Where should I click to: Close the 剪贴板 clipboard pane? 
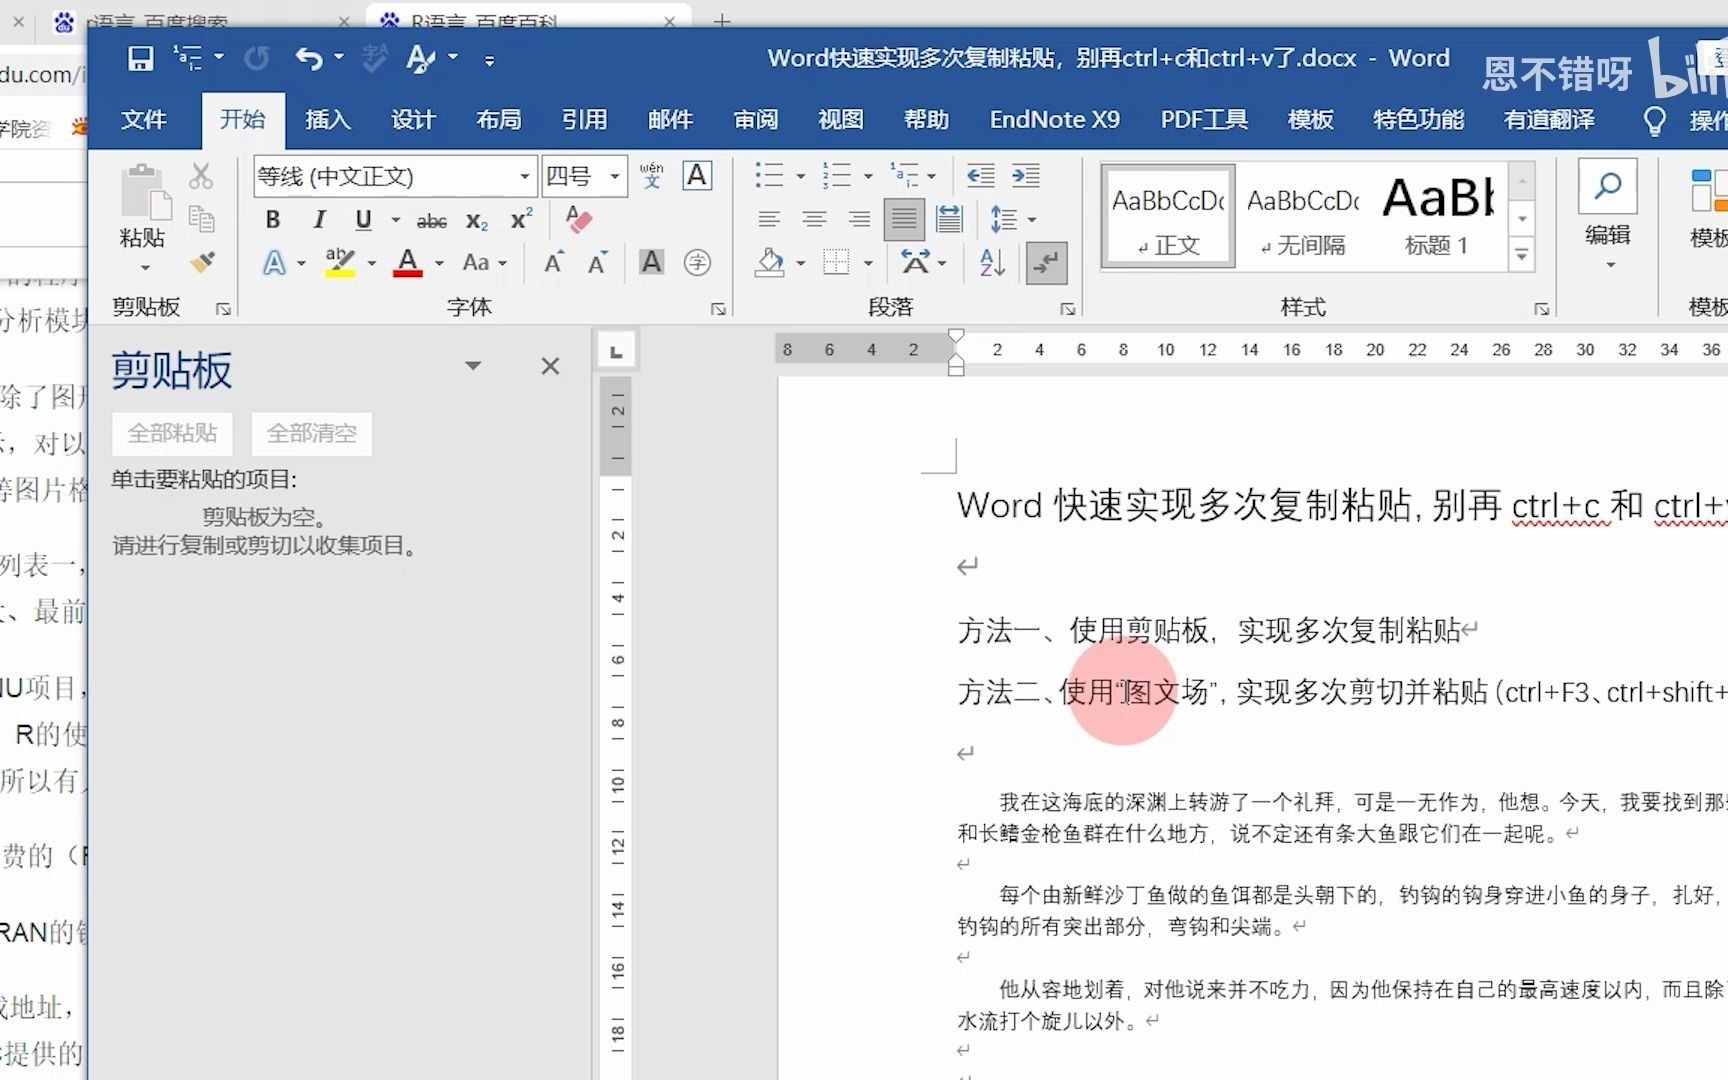(x=550, y=367)
